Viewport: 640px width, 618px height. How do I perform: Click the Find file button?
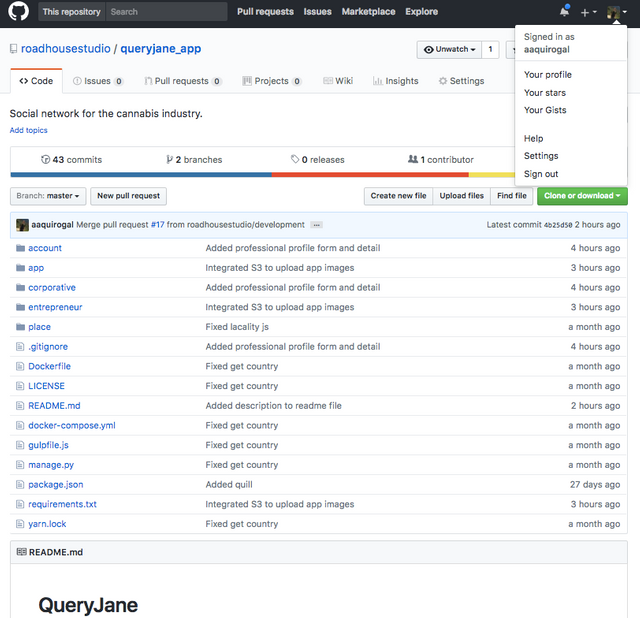click(x=512, y=196)
